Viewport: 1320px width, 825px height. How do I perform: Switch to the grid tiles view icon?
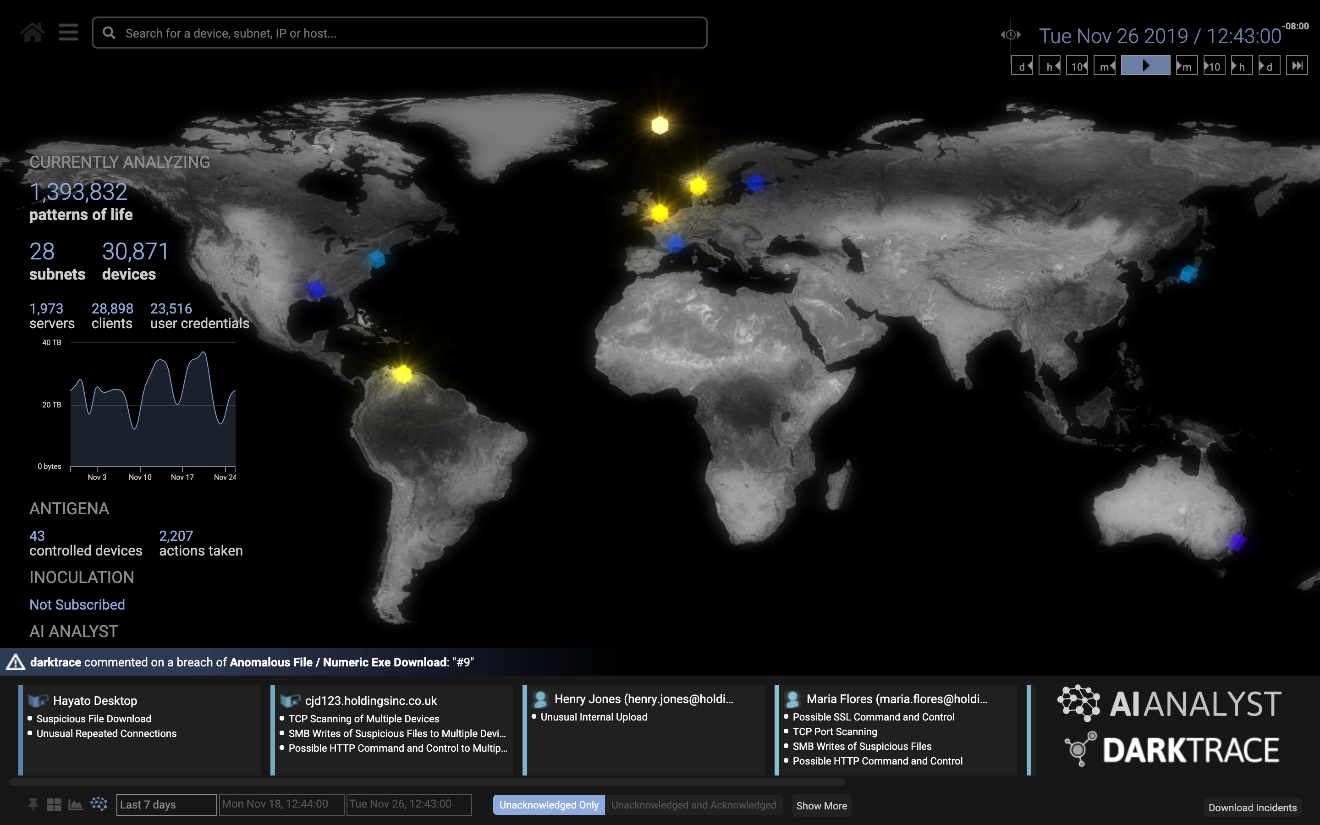point(54,805)
